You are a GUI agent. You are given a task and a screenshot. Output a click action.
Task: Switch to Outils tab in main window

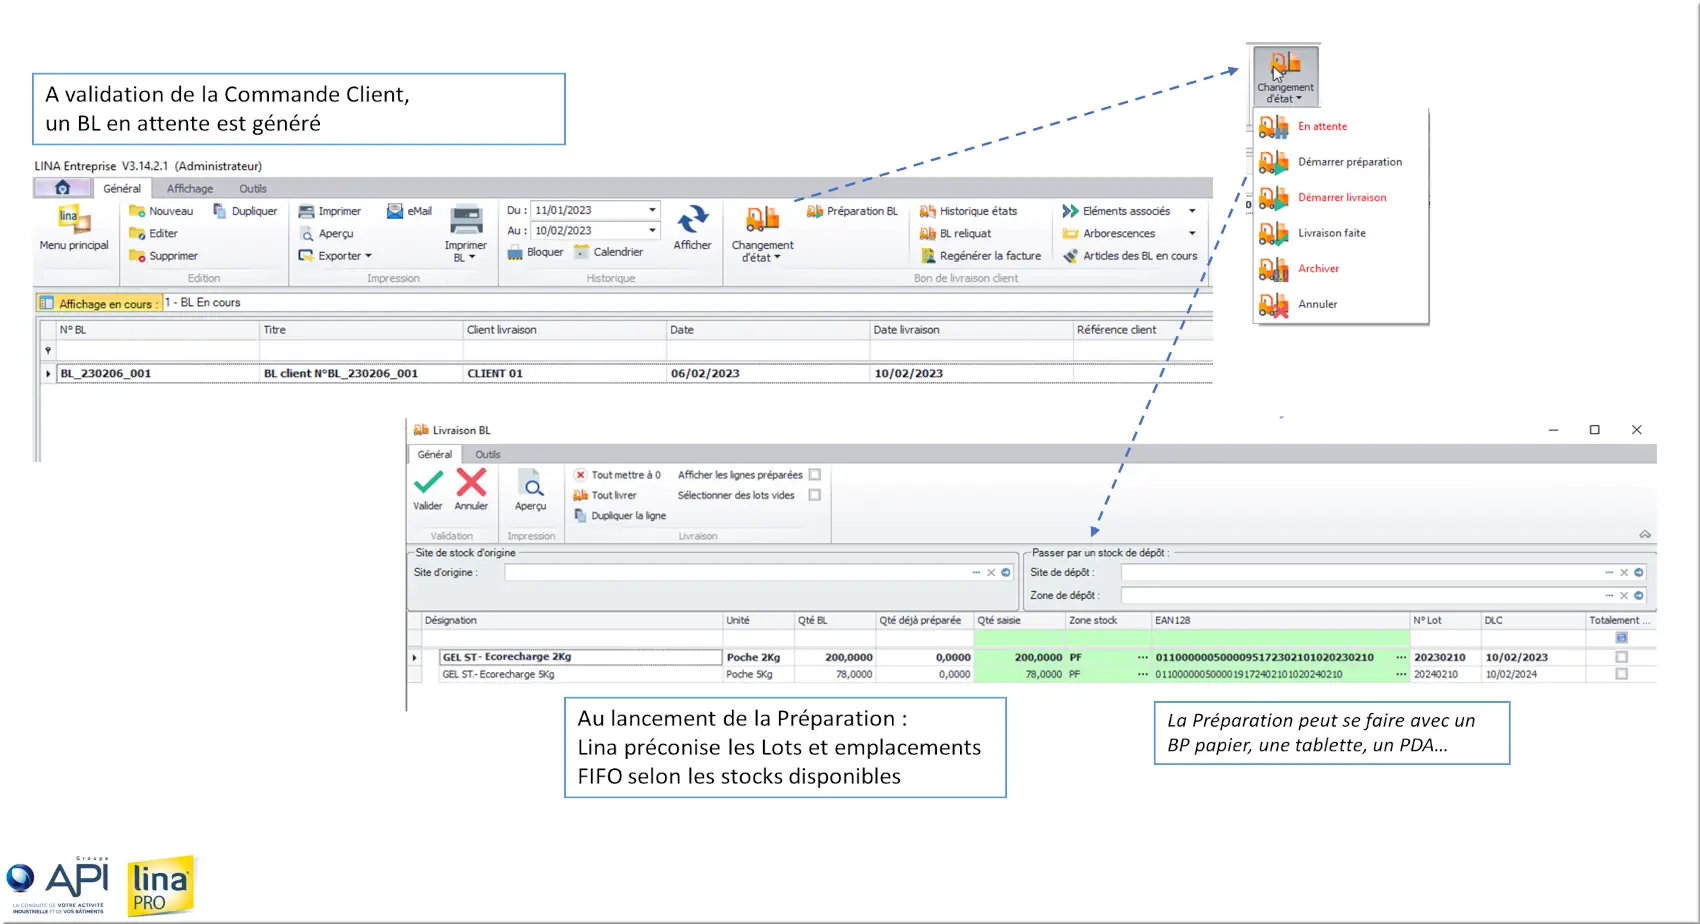point(253,188)
